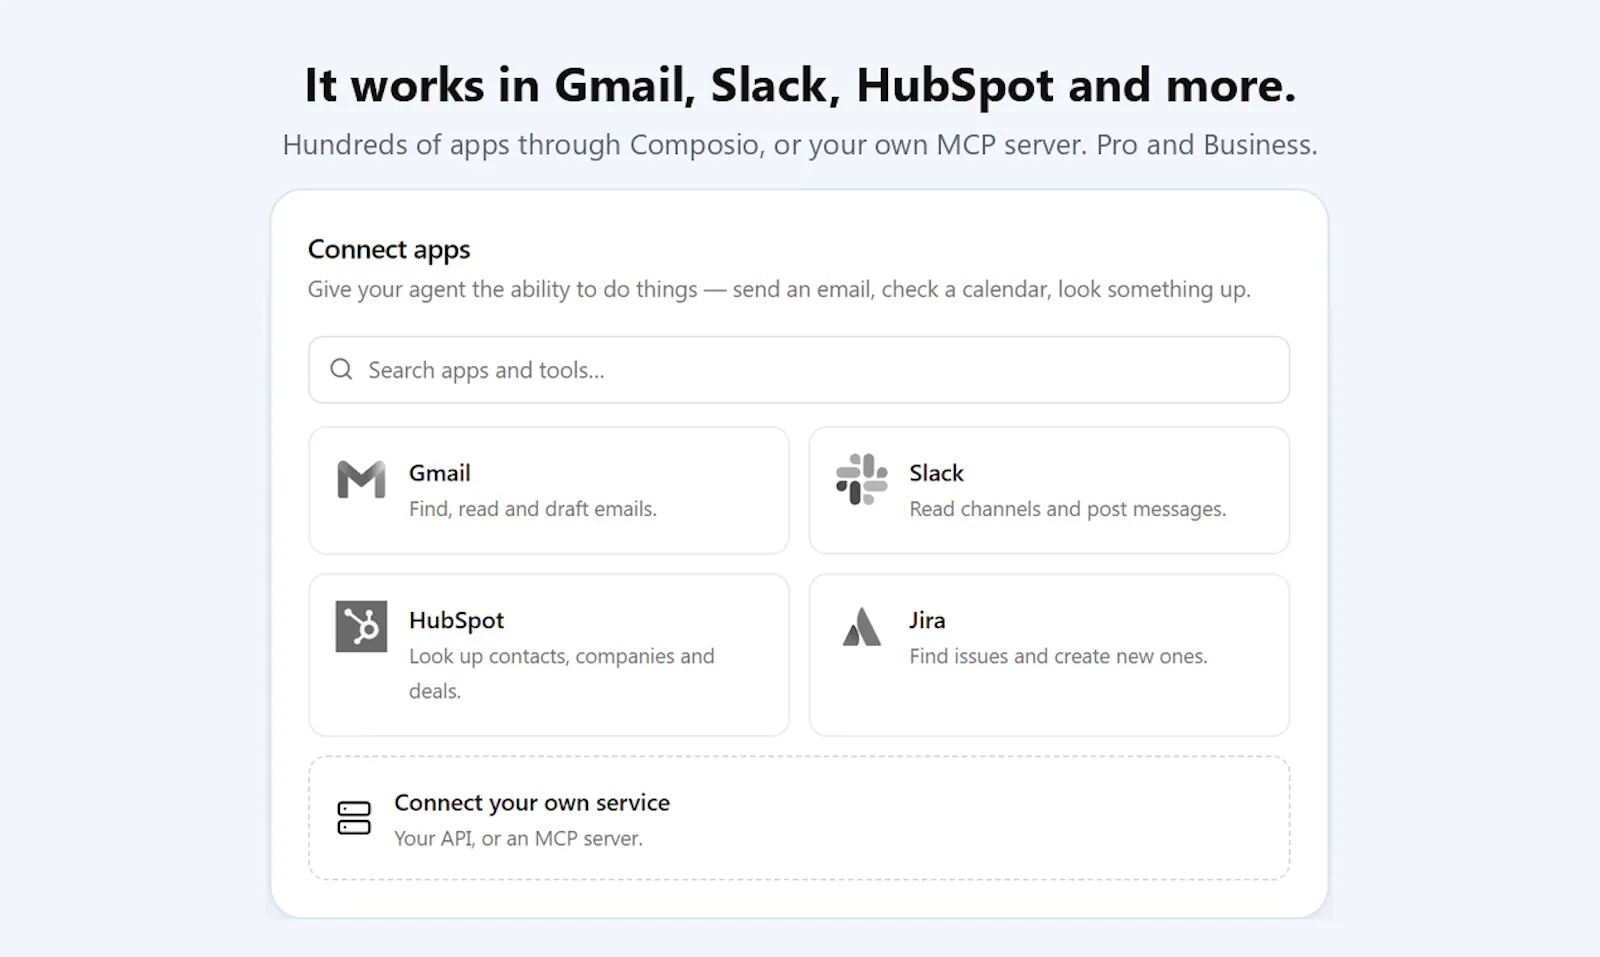Open Connect your own service heading

(x=532, y=803)
